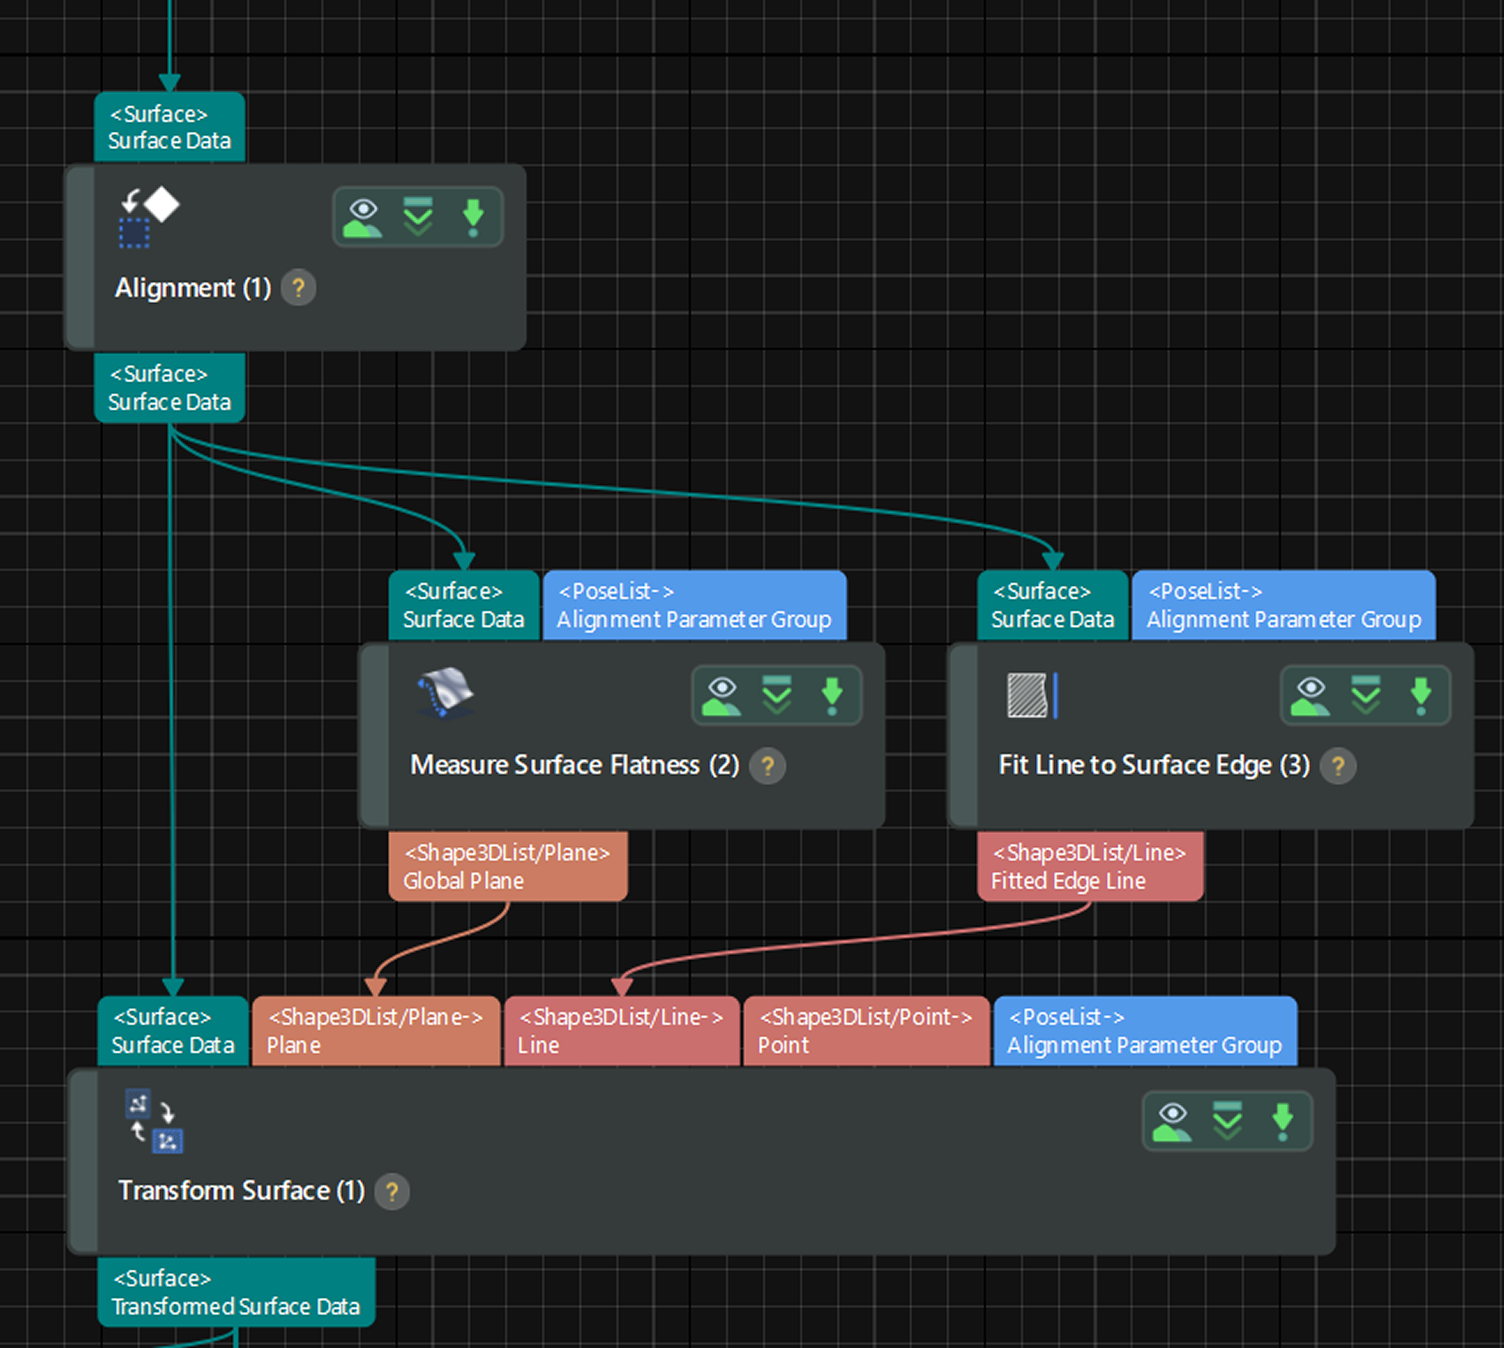The image size is (1504, 1348).
Task: Select the Global Plane output port
Action: point(507,866)
